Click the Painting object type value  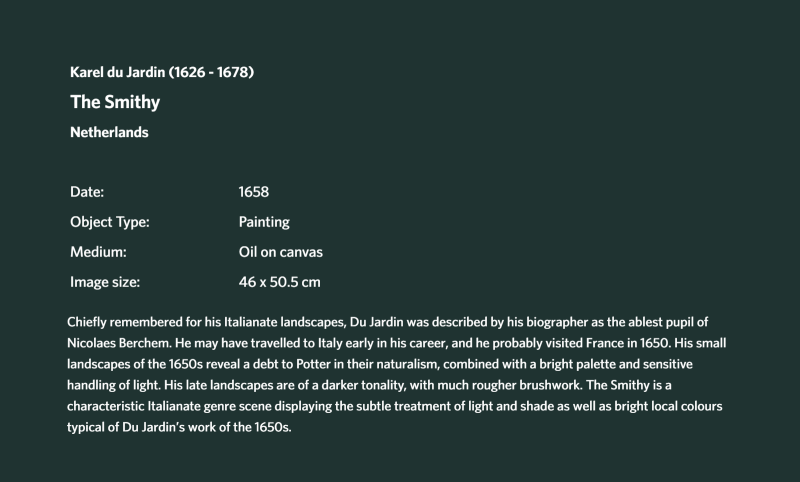coord(264,222)
